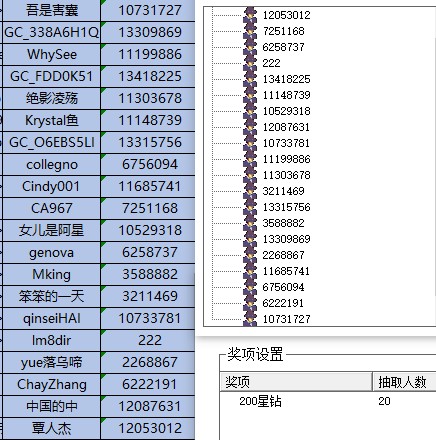Select spreadsheet cell 吾是害囊
The width and height of the screenshot is (436, 440).
coord(51,10)
